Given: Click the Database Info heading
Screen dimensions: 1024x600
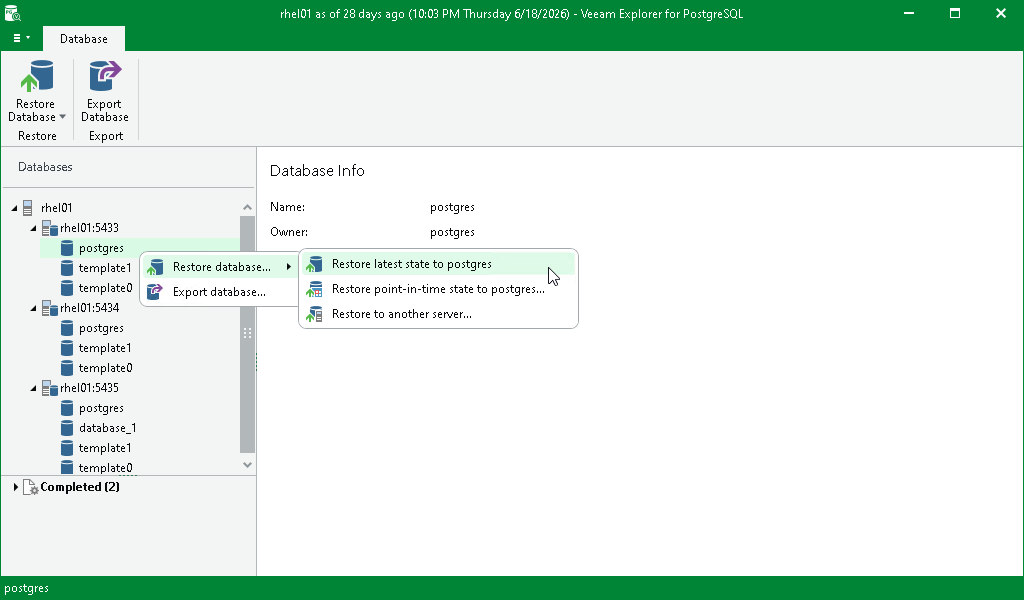Looking at the screenshot, I should (x=317, y=171).
